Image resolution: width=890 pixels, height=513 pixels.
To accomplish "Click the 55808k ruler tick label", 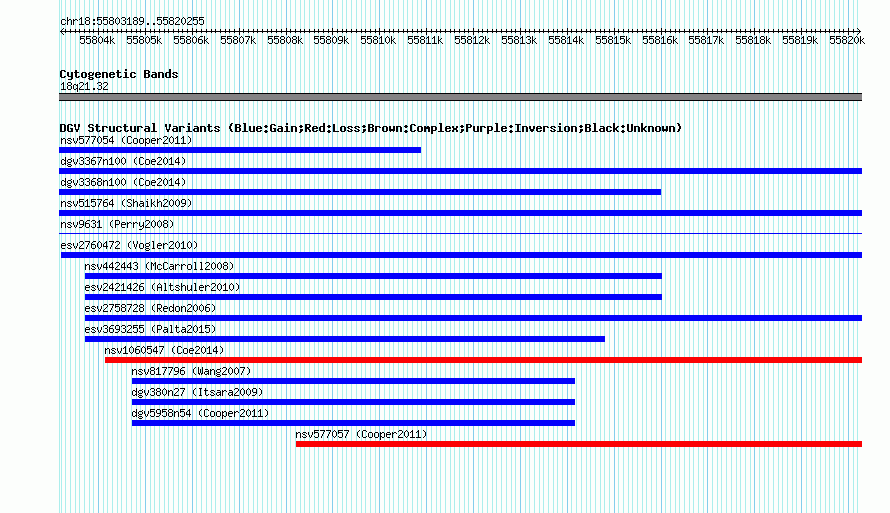I will point(285,40).
